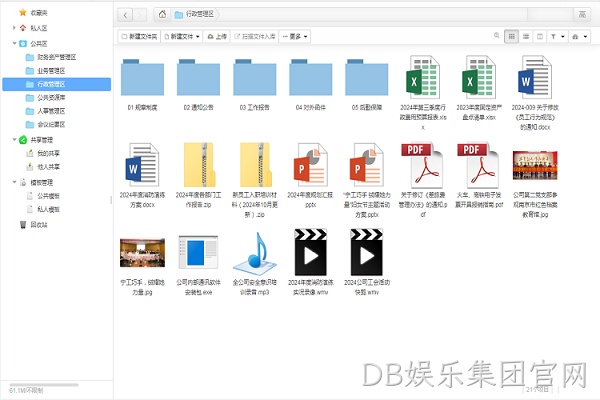Select the 2024年度 wmv video icon
The image size is (600, 400).
pos(310,252)
